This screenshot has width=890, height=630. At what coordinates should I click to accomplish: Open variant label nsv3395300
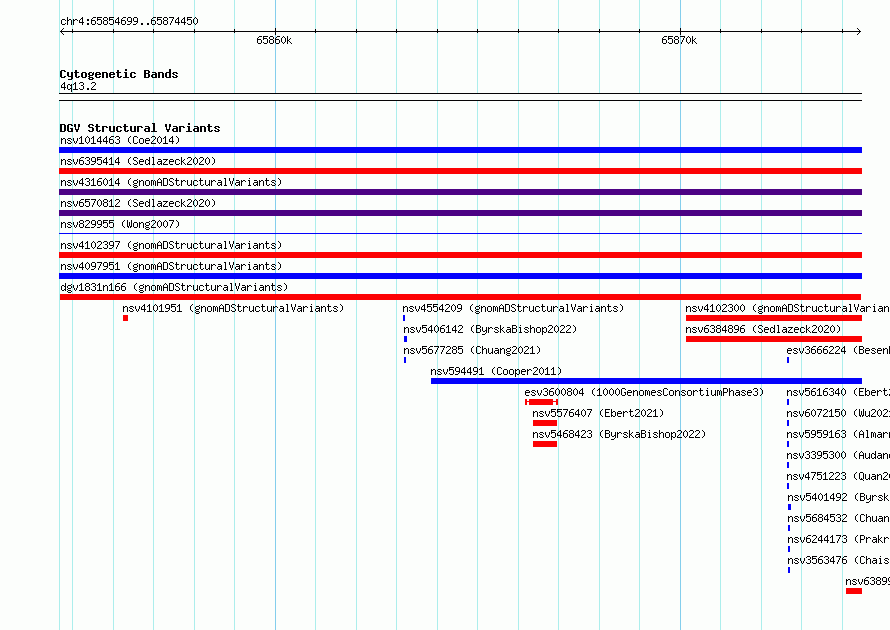(838, 455)
